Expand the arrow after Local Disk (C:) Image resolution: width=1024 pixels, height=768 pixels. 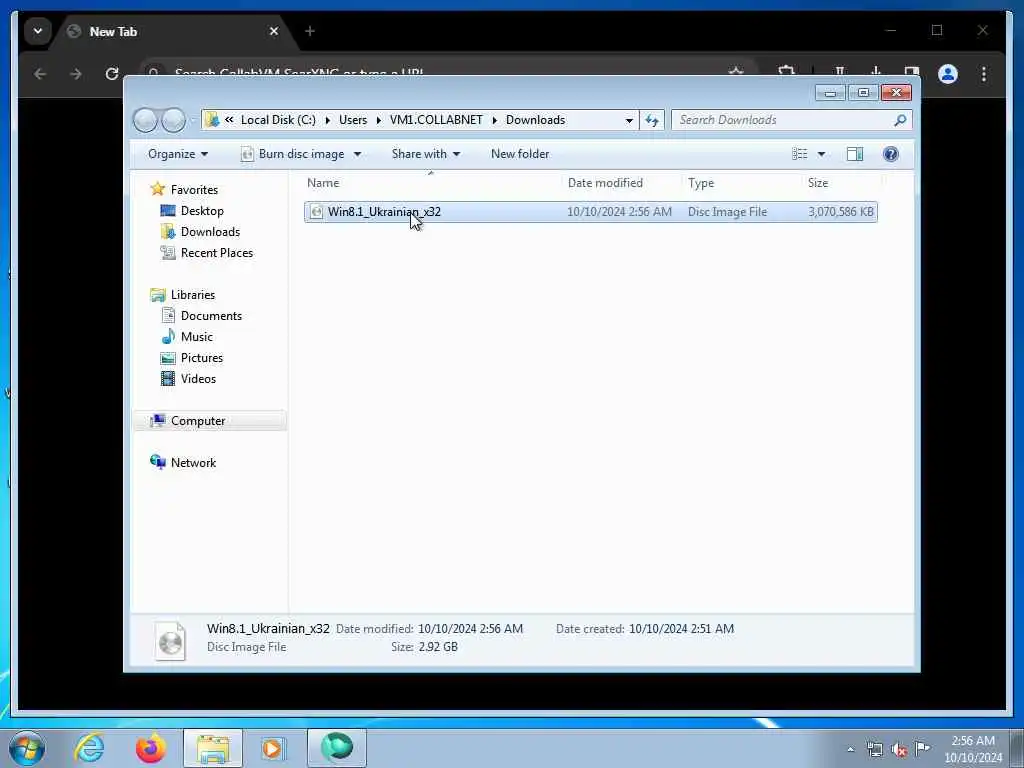(x=327, y=120)
